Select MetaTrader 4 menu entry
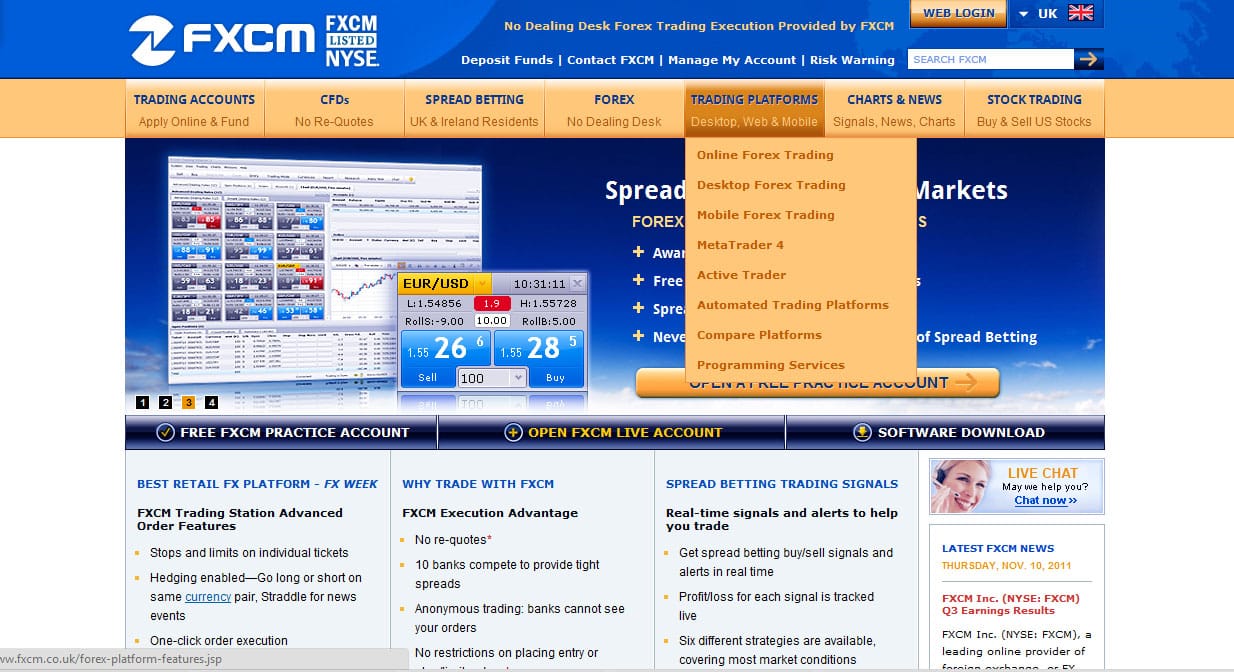Image resolution: width=1234 pixels, height=672 pixels. [740, 245]
